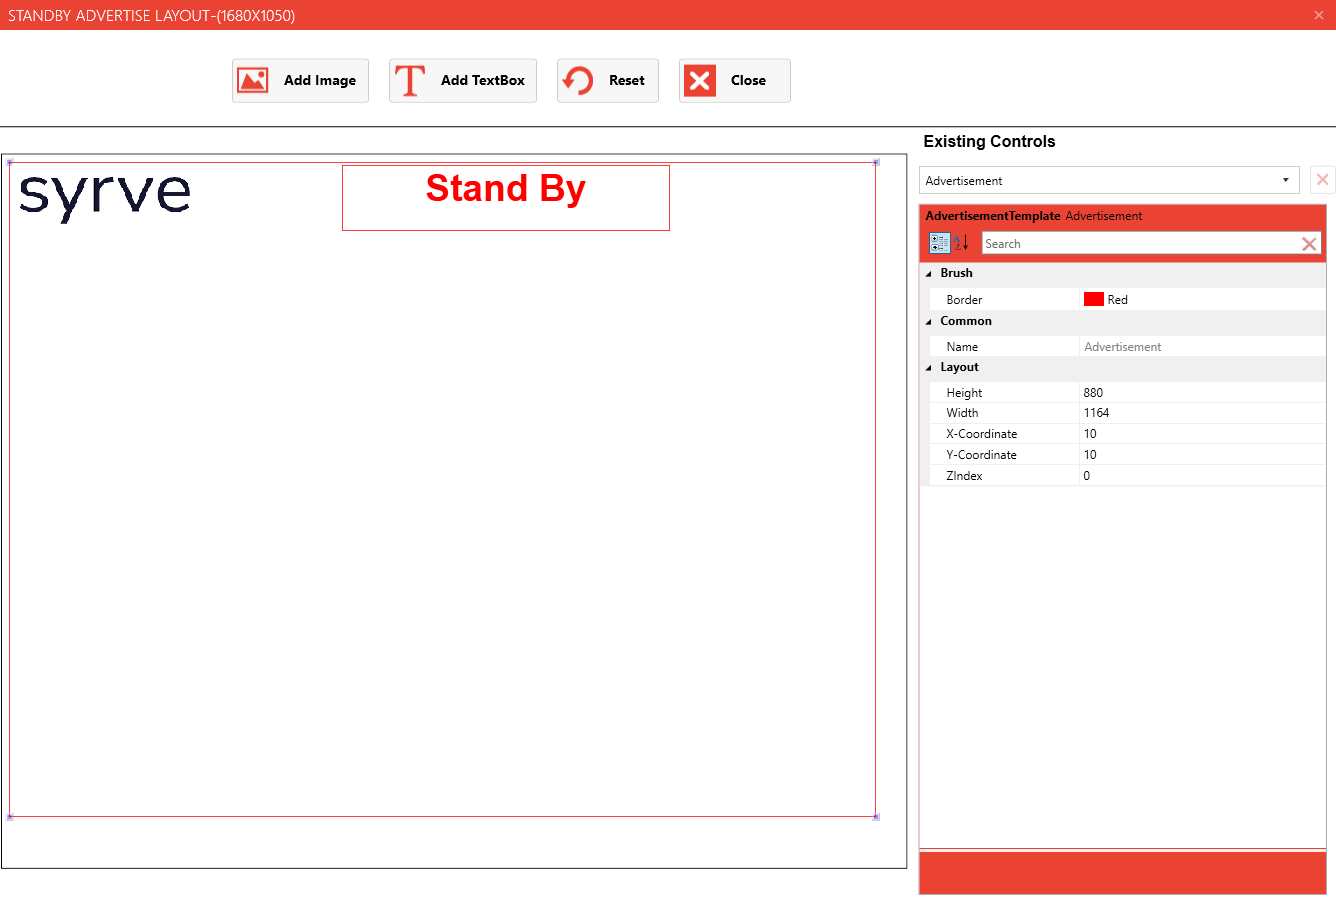Close the Standby Advertise Layout window
This screenshot has width=1336, height=908.
coord(1318,15)
